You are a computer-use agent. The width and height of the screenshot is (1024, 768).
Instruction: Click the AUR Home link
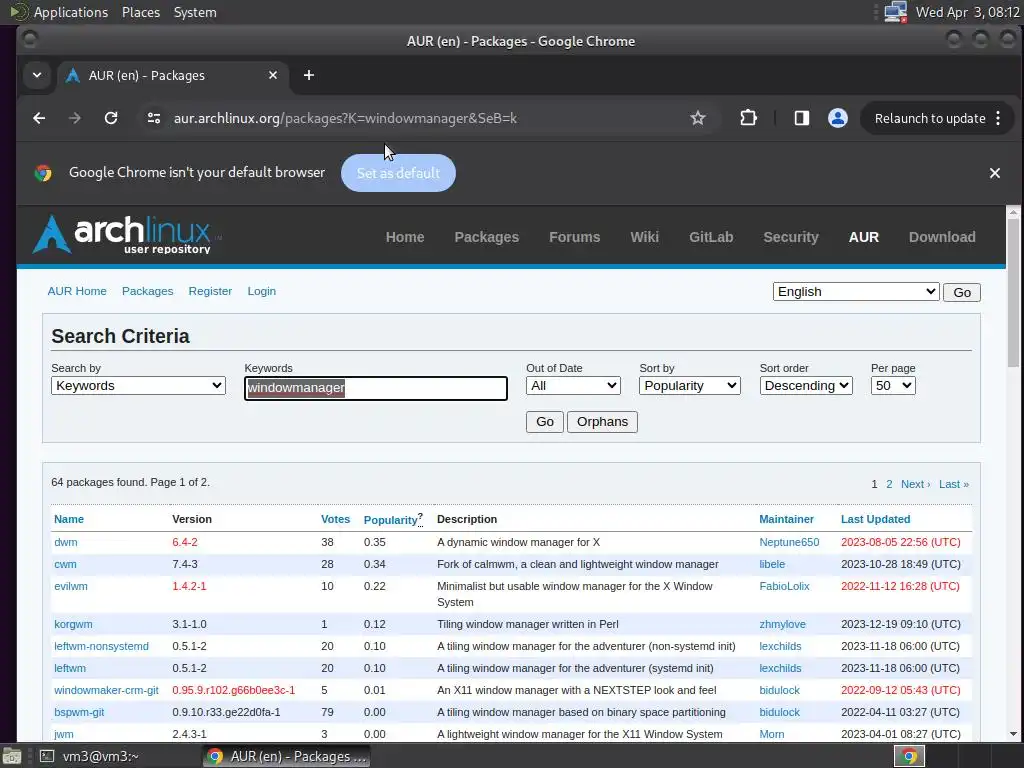(x=77, y=291)
